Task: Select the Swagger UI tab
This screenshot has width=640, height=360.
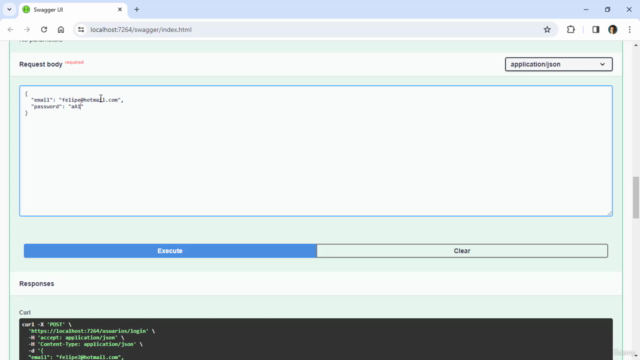Action: coord(73,9)
